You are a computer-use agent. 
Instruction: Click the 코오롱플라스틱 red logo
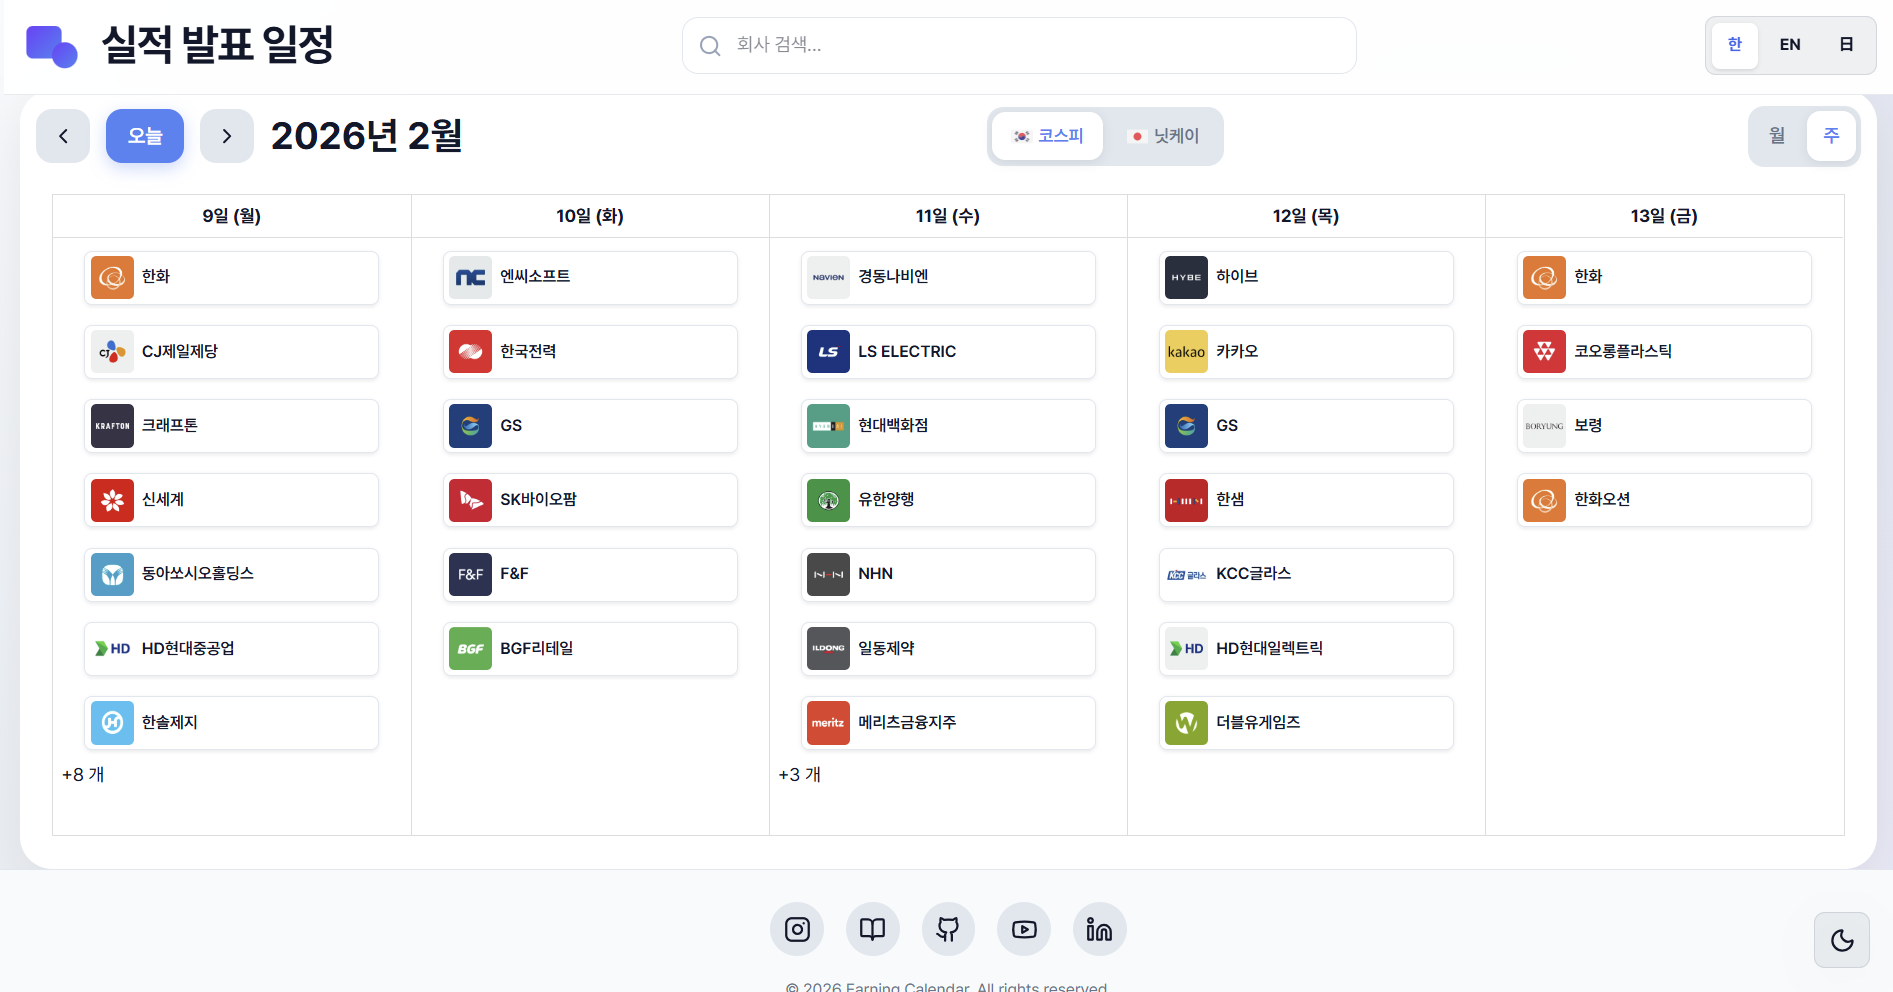click(1544, 352)
